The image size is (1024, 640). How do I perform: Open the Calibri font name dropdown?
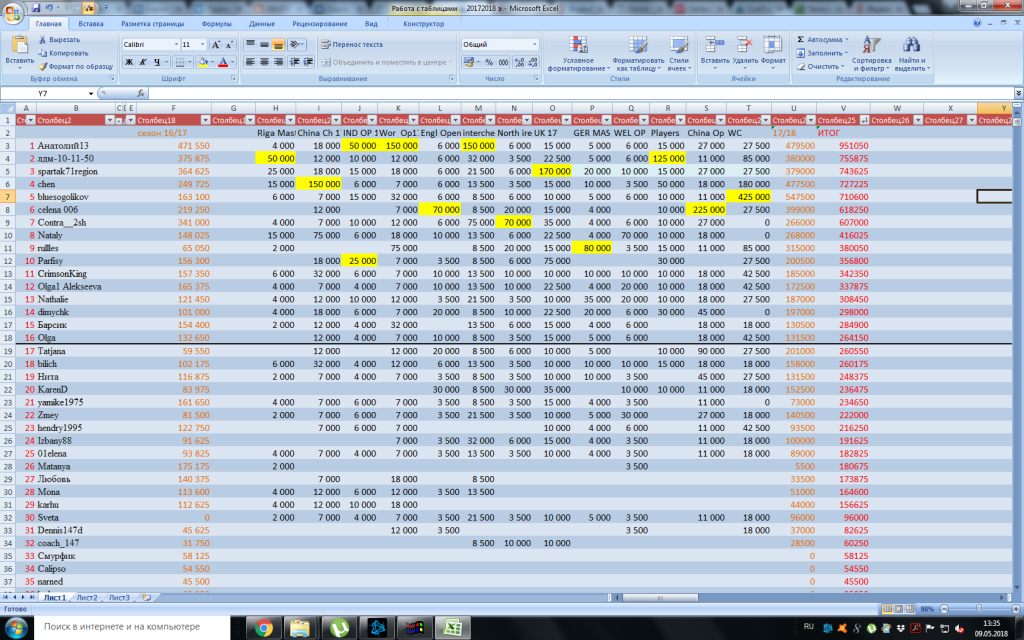tap(174, 45)
